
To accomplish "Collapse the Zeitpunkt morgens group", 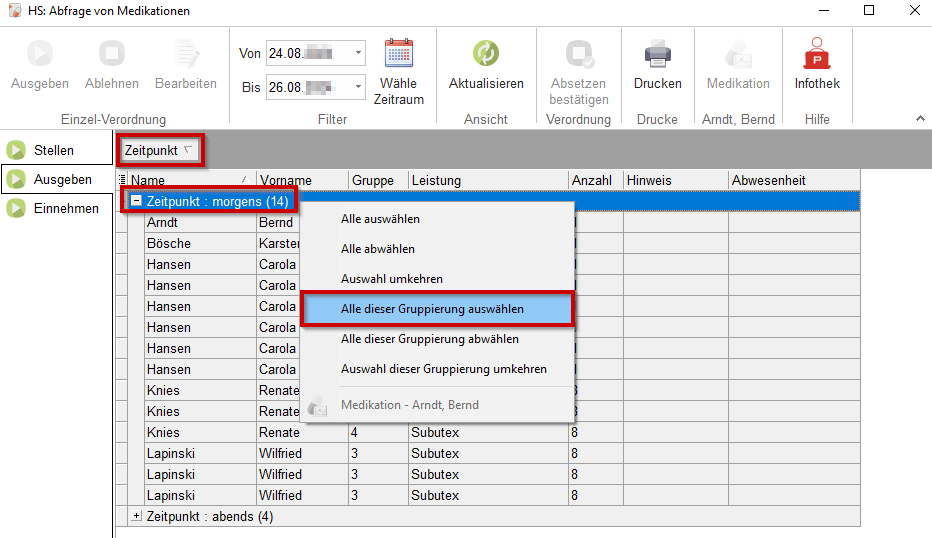I will coord(136,201).
